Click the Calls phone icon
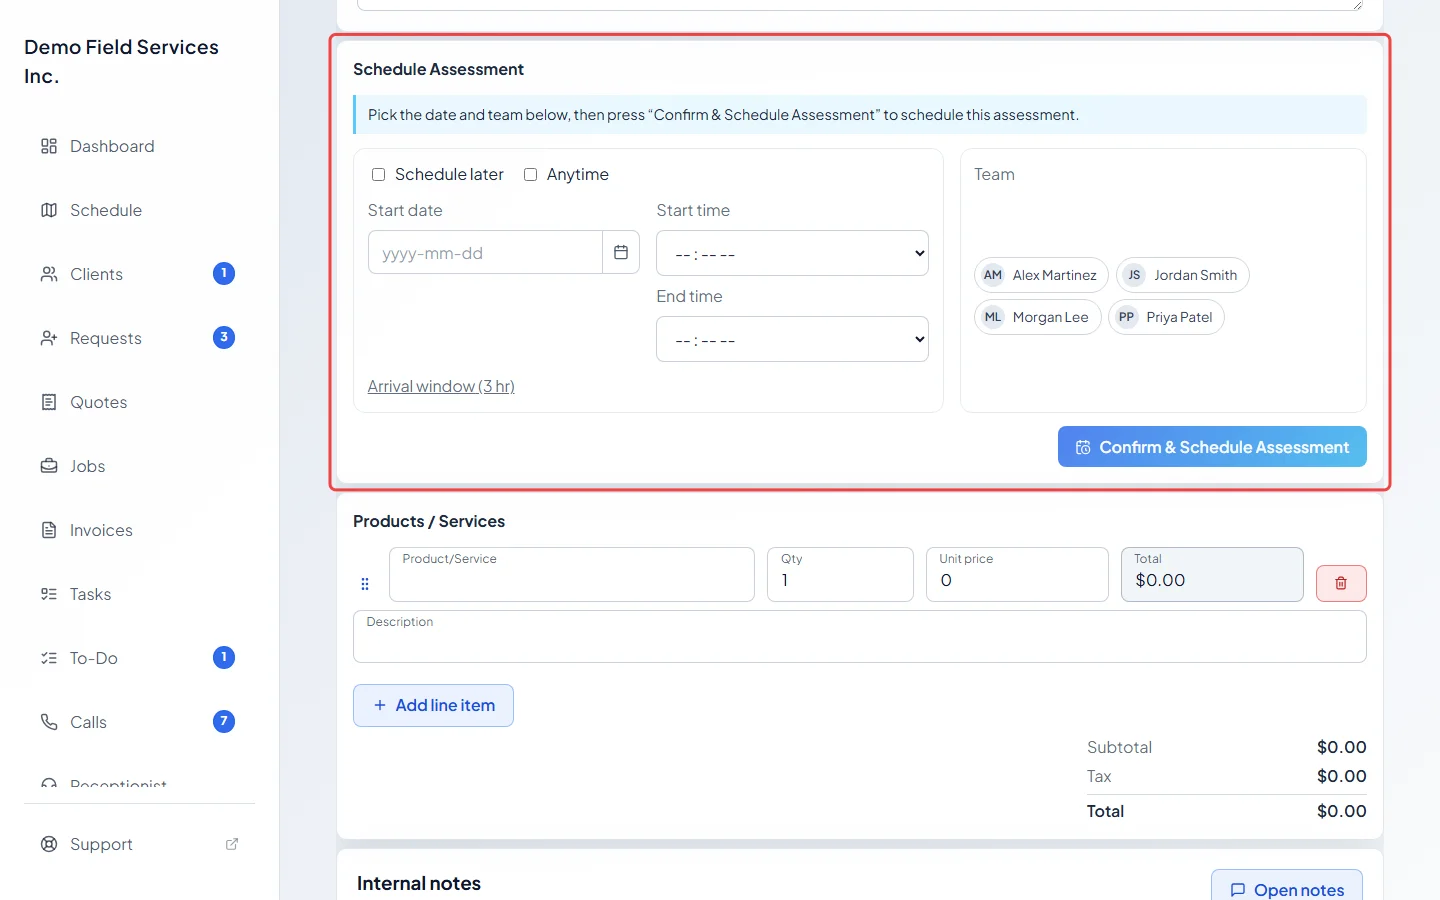This screenshot has height=900, width=1440. (49, 722)
